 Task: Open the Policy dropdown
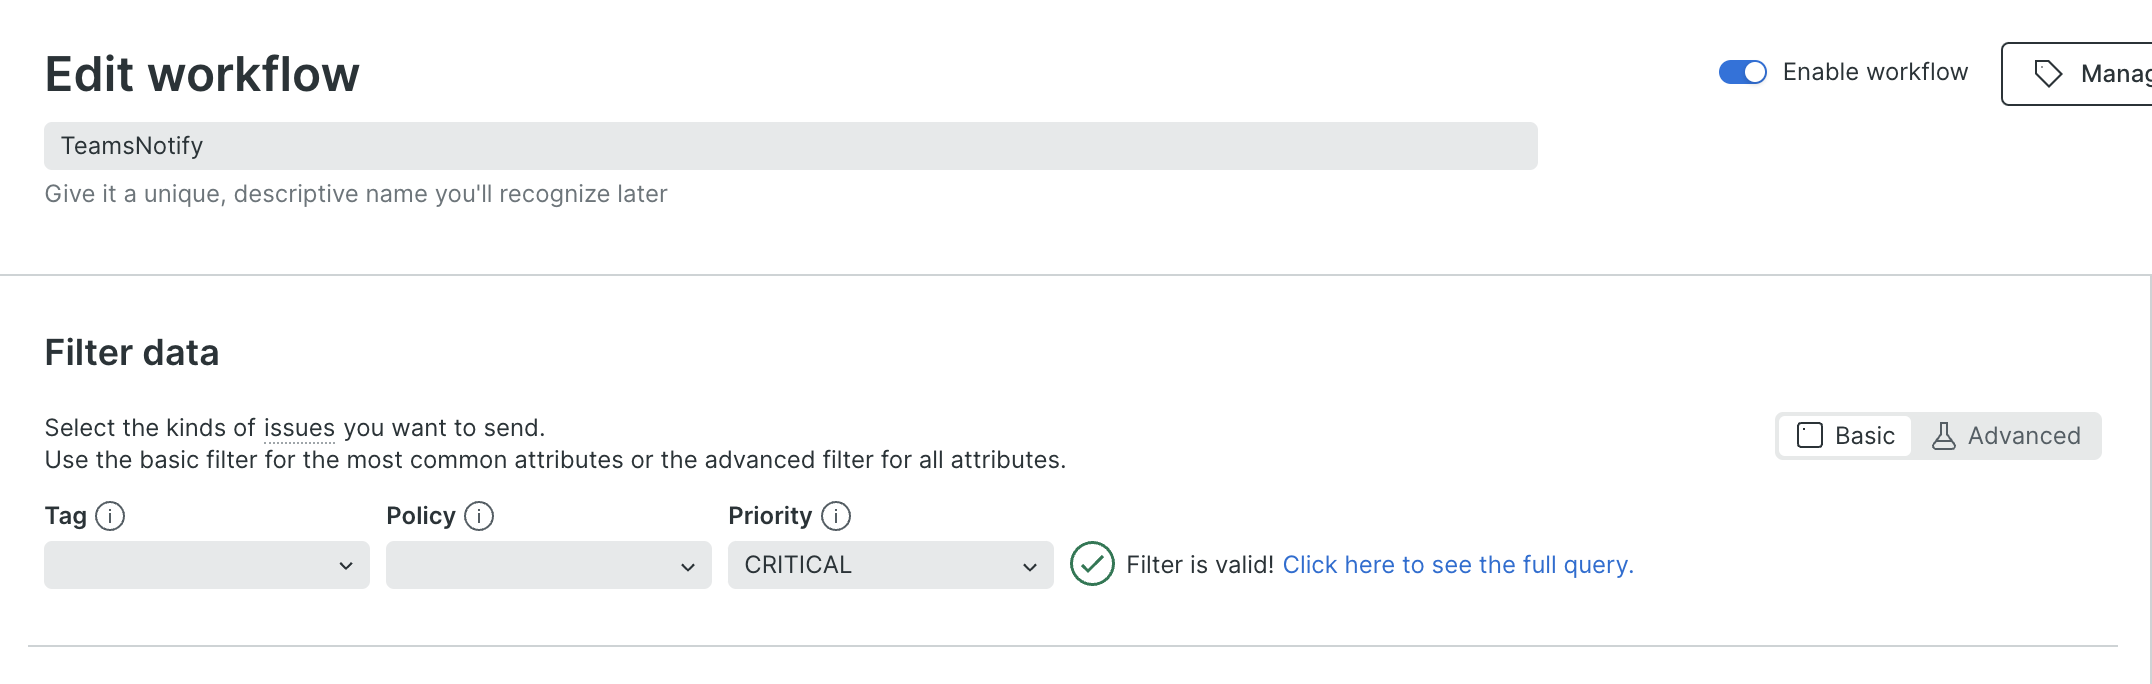click(x=548, y=565)
